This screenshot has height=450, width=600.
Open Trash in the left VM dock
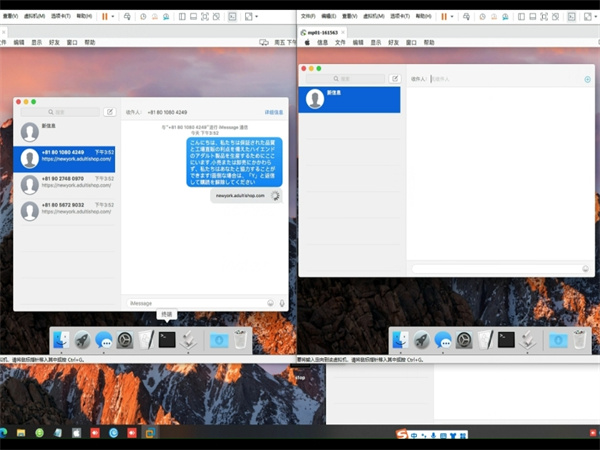(240, 340)
